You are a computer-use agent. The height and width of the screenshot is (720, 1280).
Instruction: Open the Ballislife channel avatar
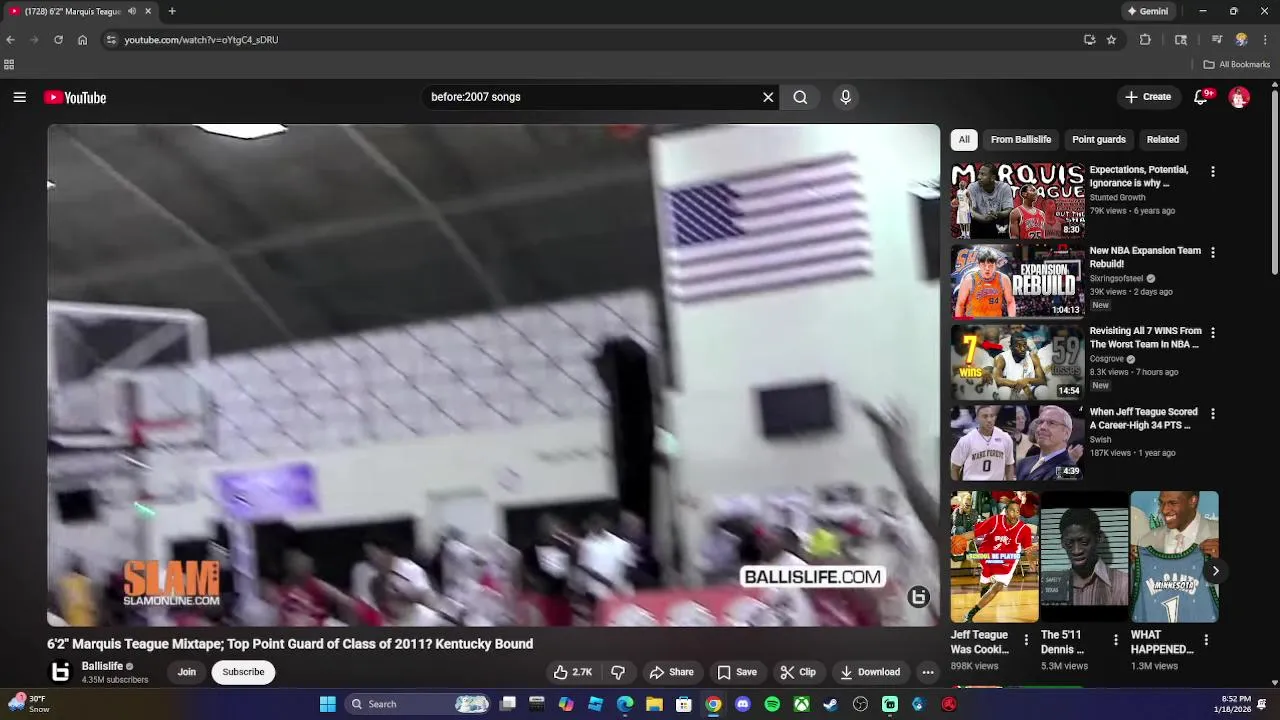tap(61, 672)
